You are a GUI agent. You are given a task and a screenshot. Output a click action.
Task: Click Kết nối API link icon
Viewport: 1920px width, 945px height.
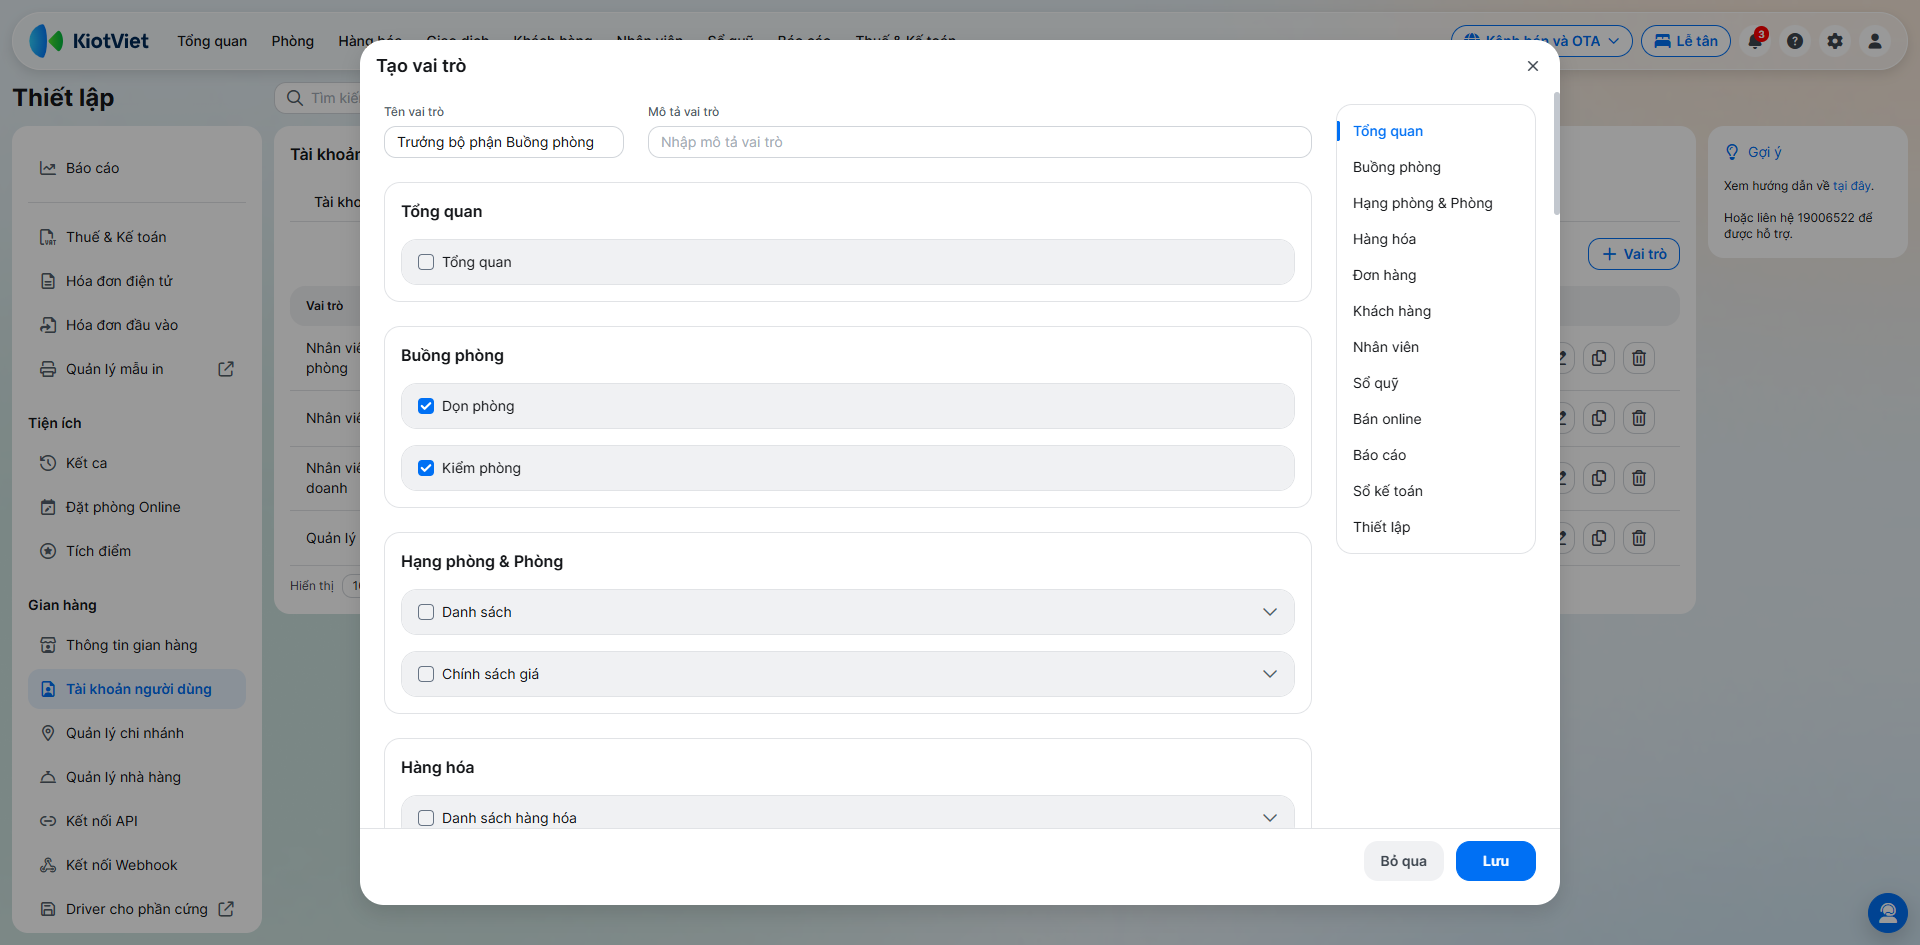click(48, 821)
